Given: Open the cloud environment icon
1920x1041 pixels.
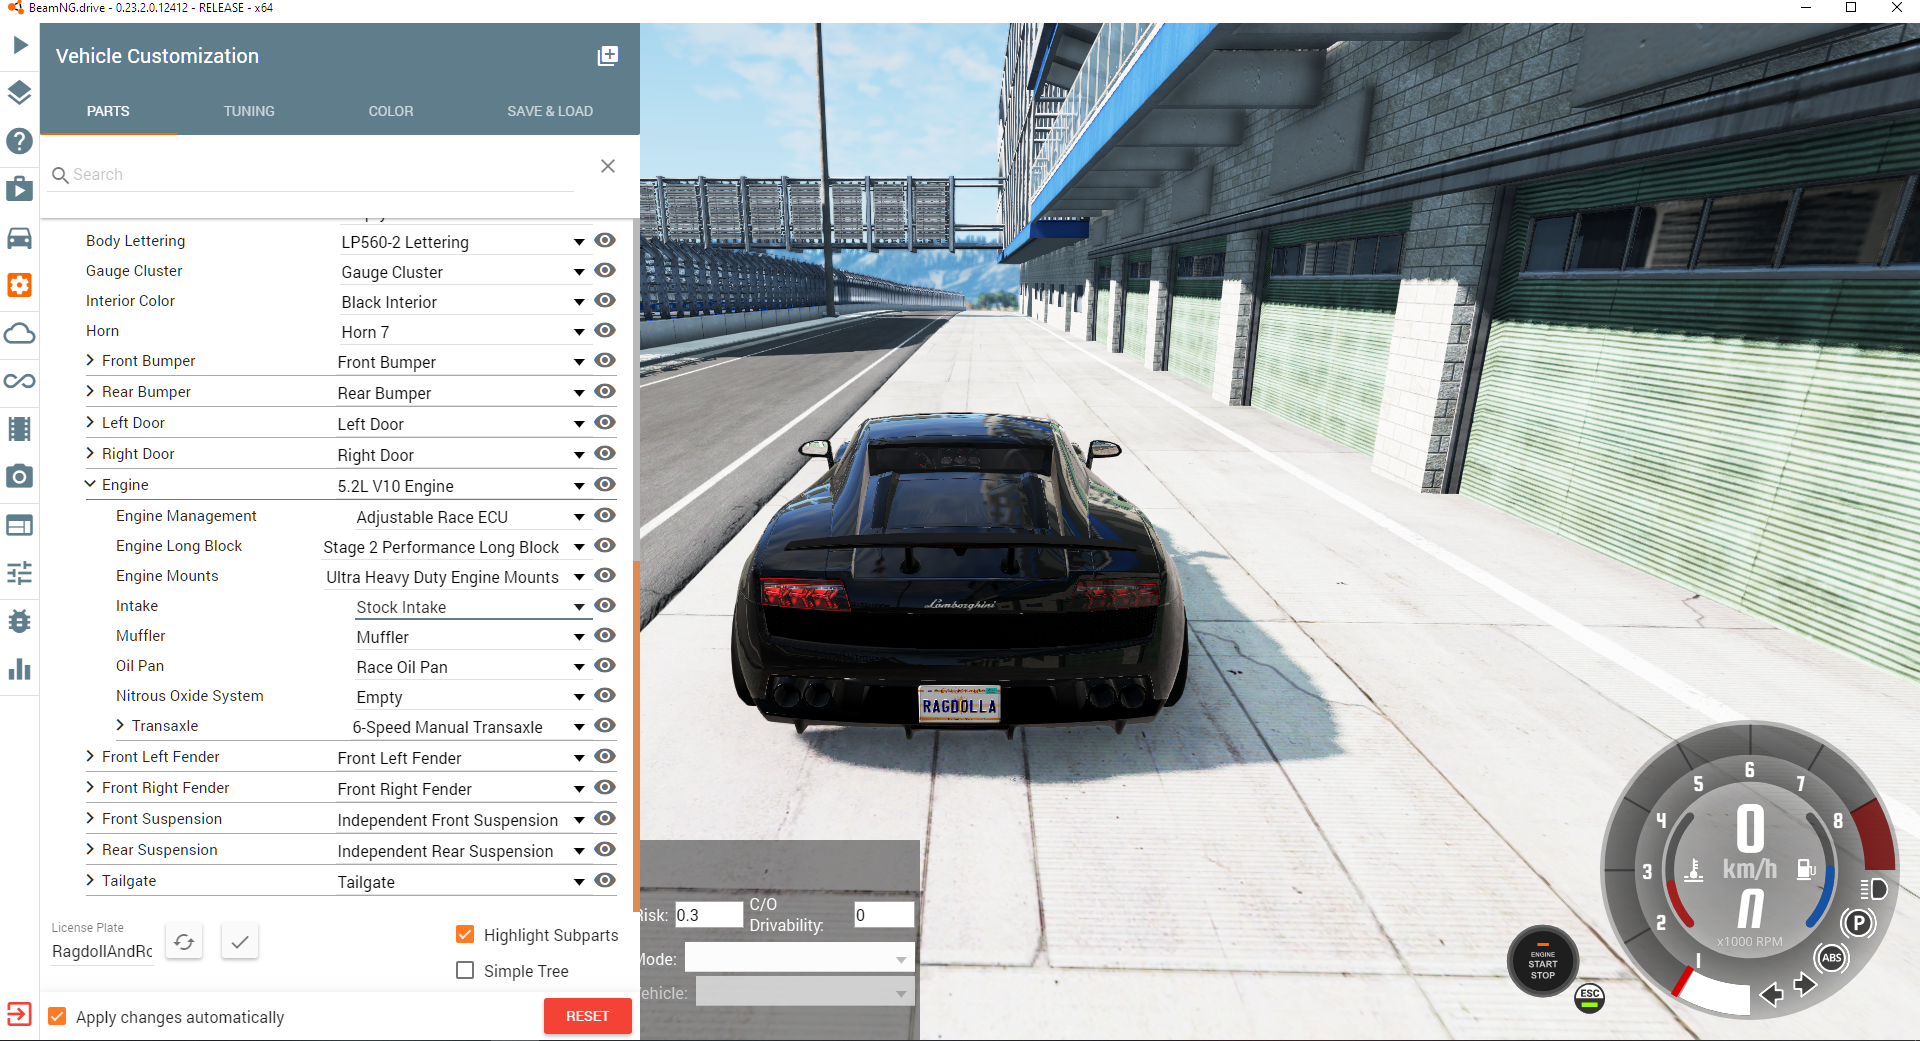Looking at the screenshot, I should 20,333.
